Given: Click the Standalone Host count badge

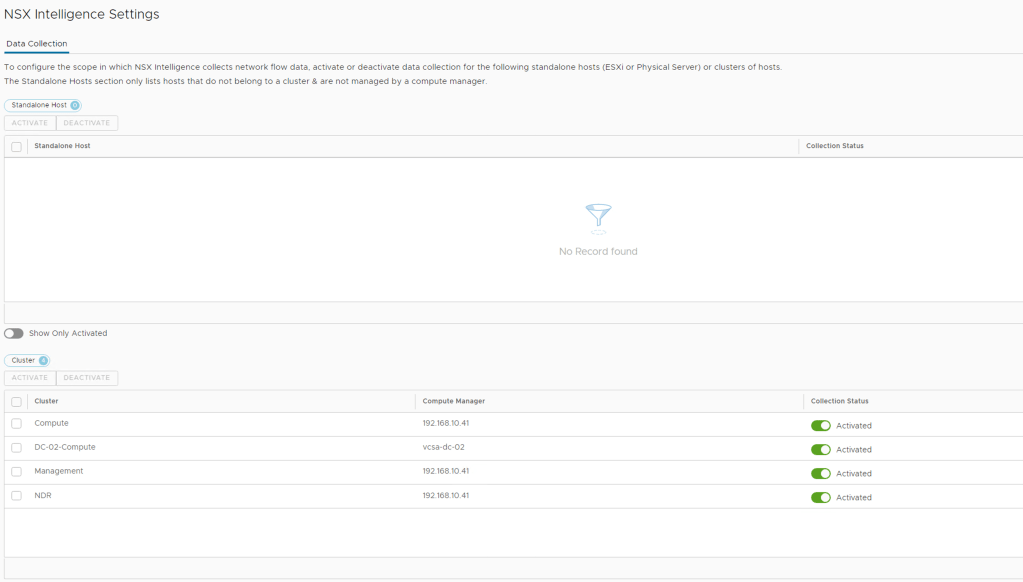Looking at the screenshot, I should pyautogui.click(x=75, y=105).
